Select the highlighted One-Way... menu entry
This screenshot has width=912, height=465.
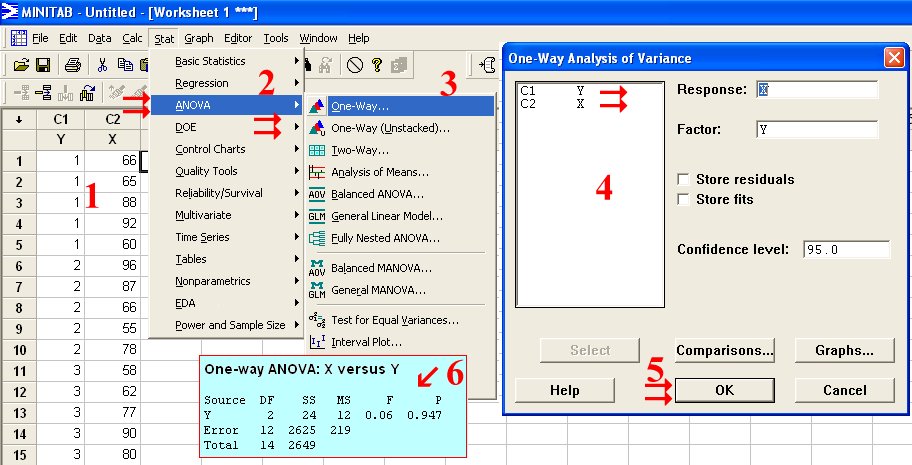click(400, 107)
